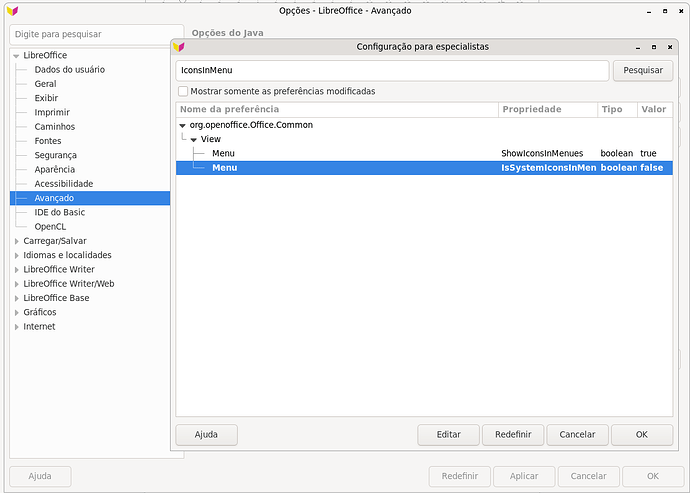Expand the LibreOffice Writer category

point(16,270)
